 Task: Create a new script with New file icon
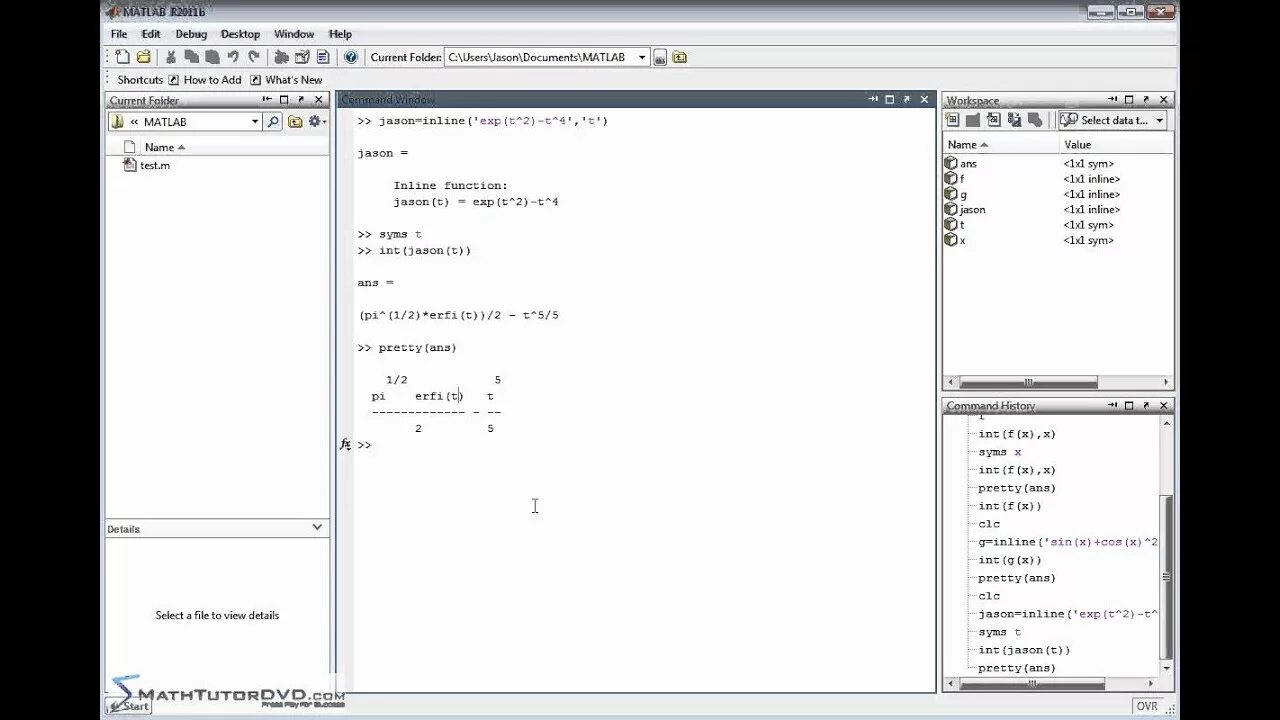click(x=122, y=57)
